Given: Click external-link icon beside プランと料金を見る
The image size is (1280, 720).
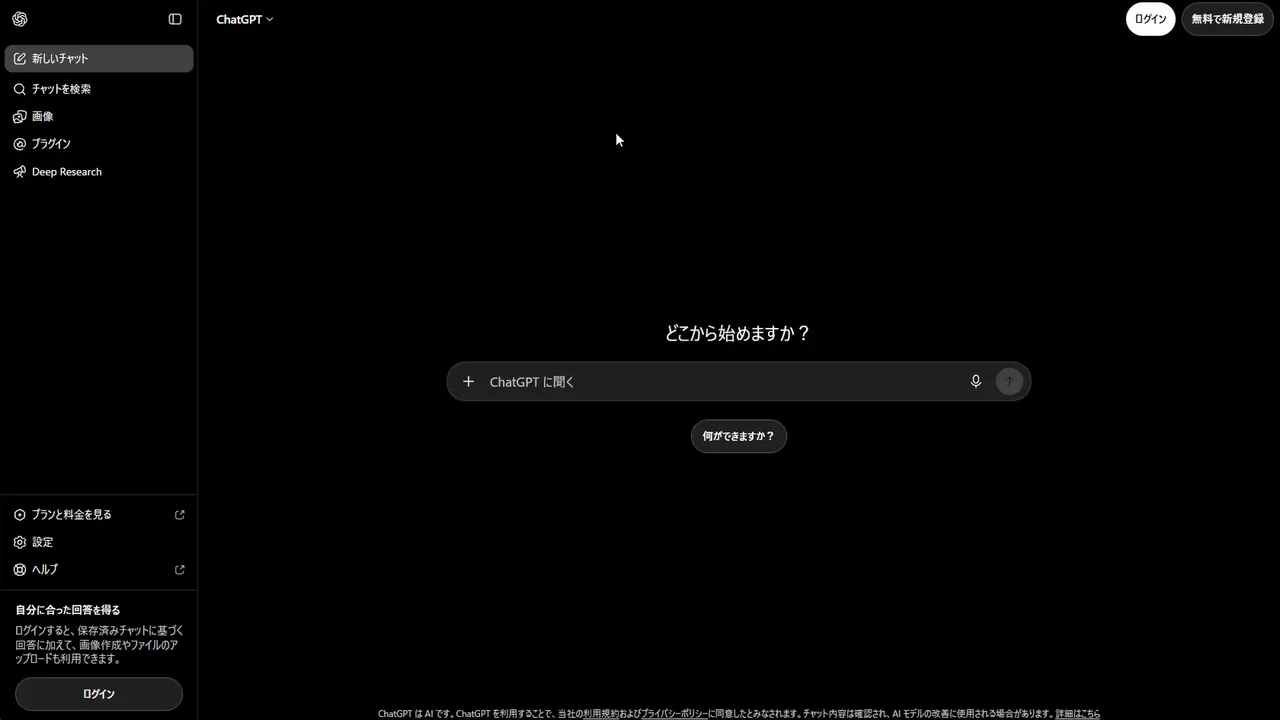Looking at the screenshot, I should [x=180, y=515].
